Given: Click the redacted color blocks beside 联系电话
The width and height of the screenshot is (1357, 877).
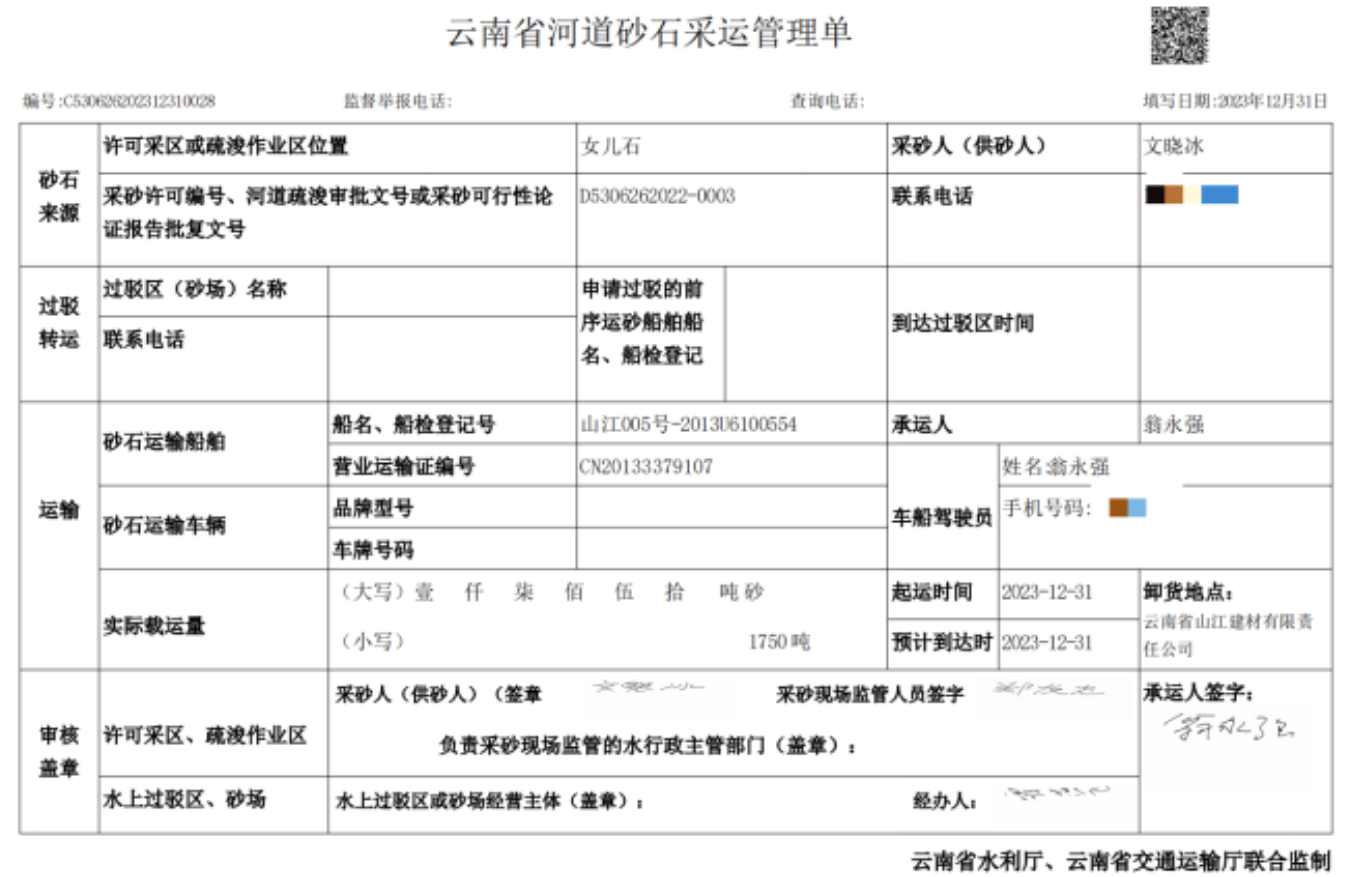Looking at the screenshot, I should point(1191,195).
